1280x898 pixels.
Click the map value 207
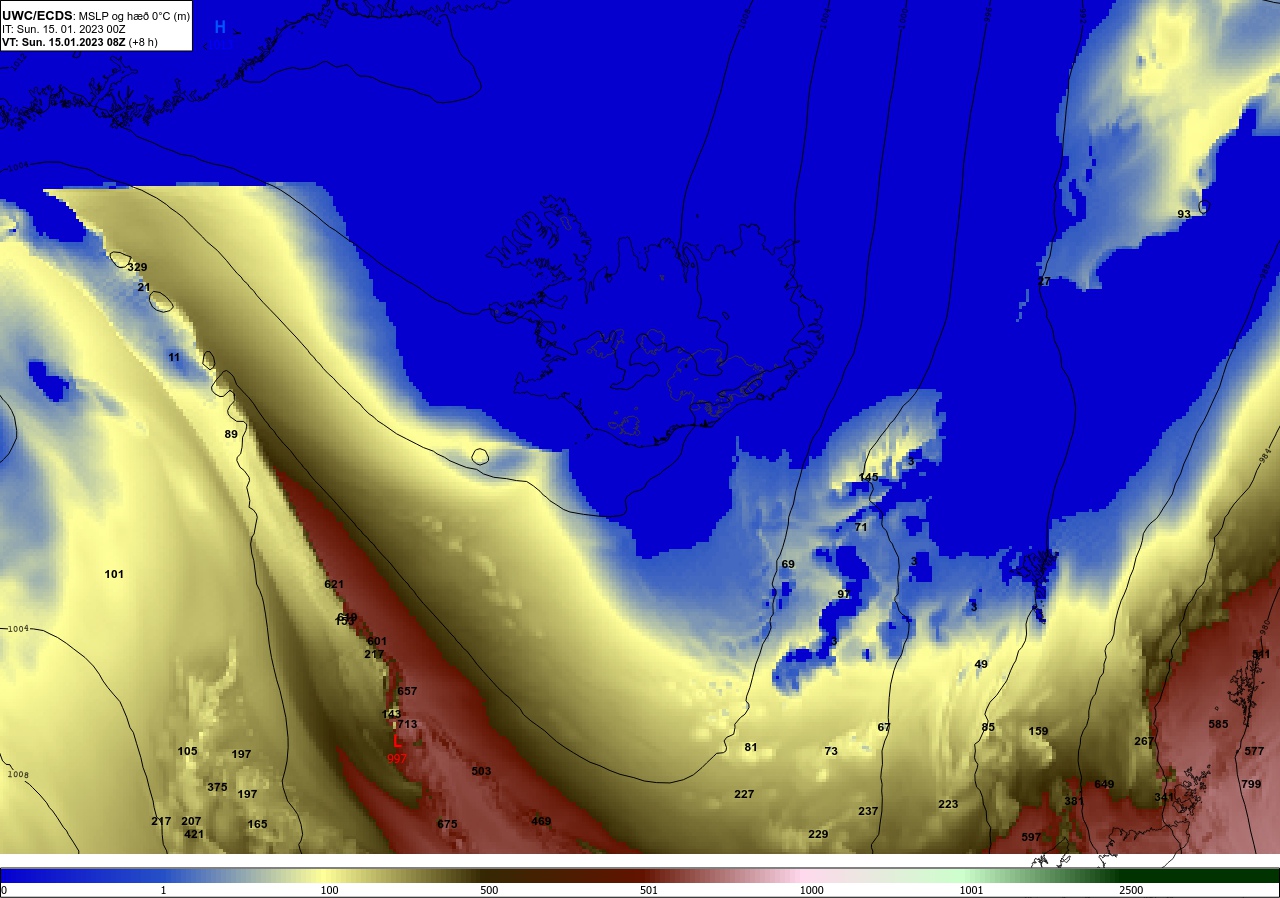[x=191, y=821]
